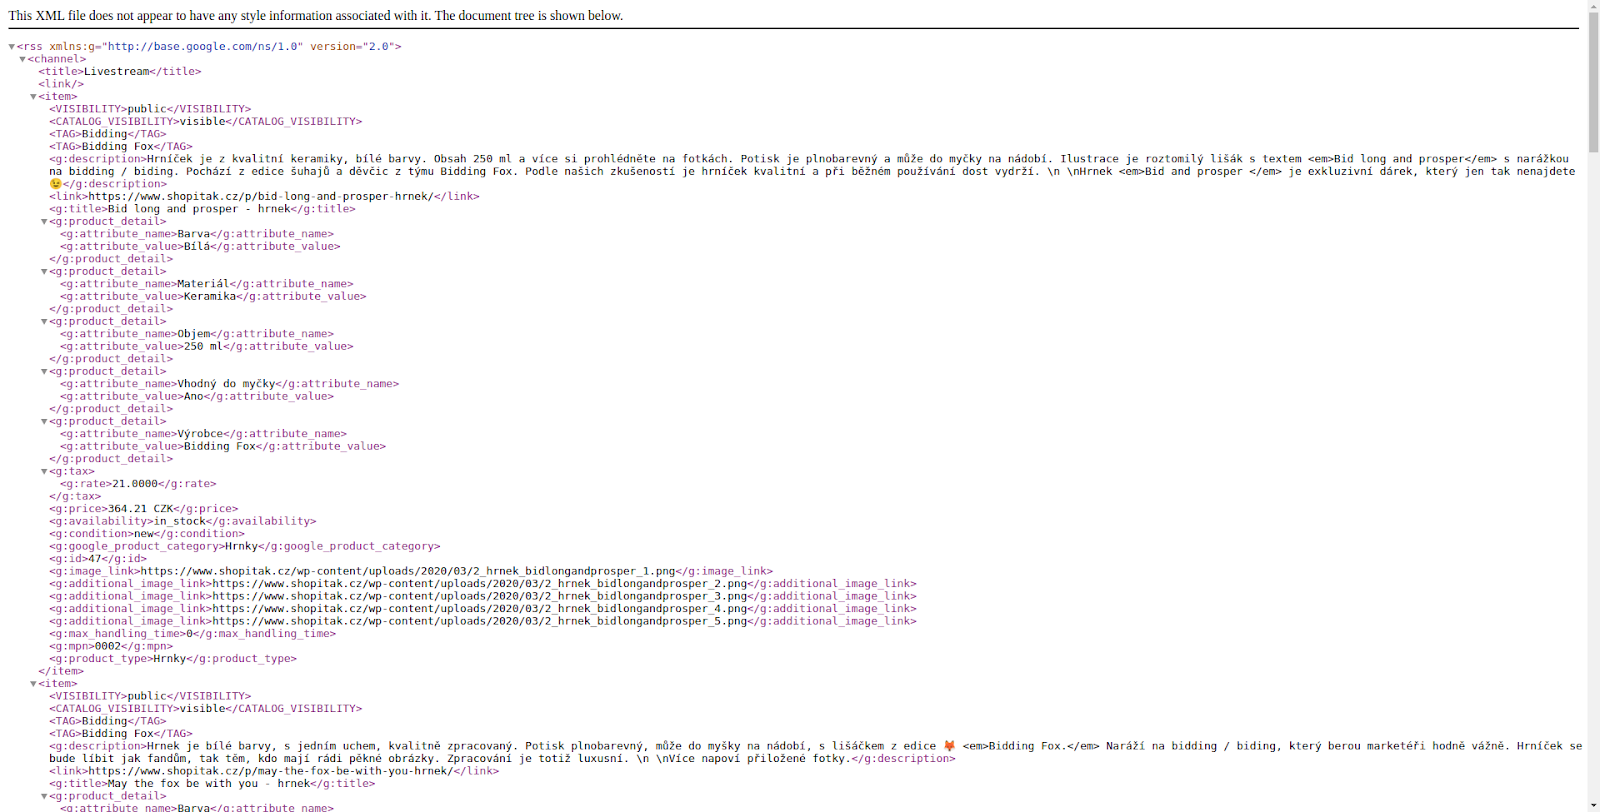Screen dimensions: 1600x812
Task: Click the scrollbar up arrow
Action: pyautogui.click(x=1593, y=6)
